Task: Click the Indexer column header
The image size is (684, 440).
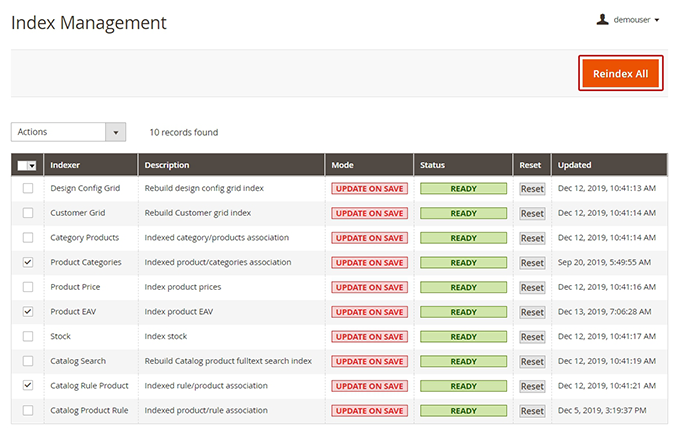Action: tap(65, 165)
